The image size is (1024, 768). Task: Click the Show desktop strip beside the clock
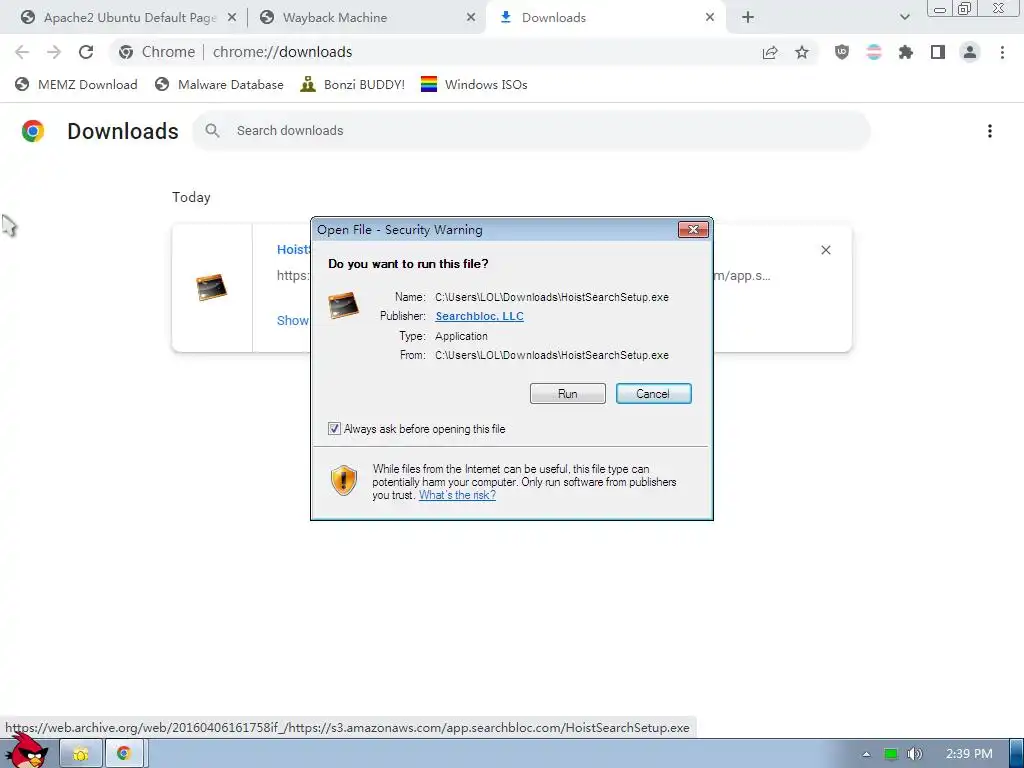coord(1016,754)
